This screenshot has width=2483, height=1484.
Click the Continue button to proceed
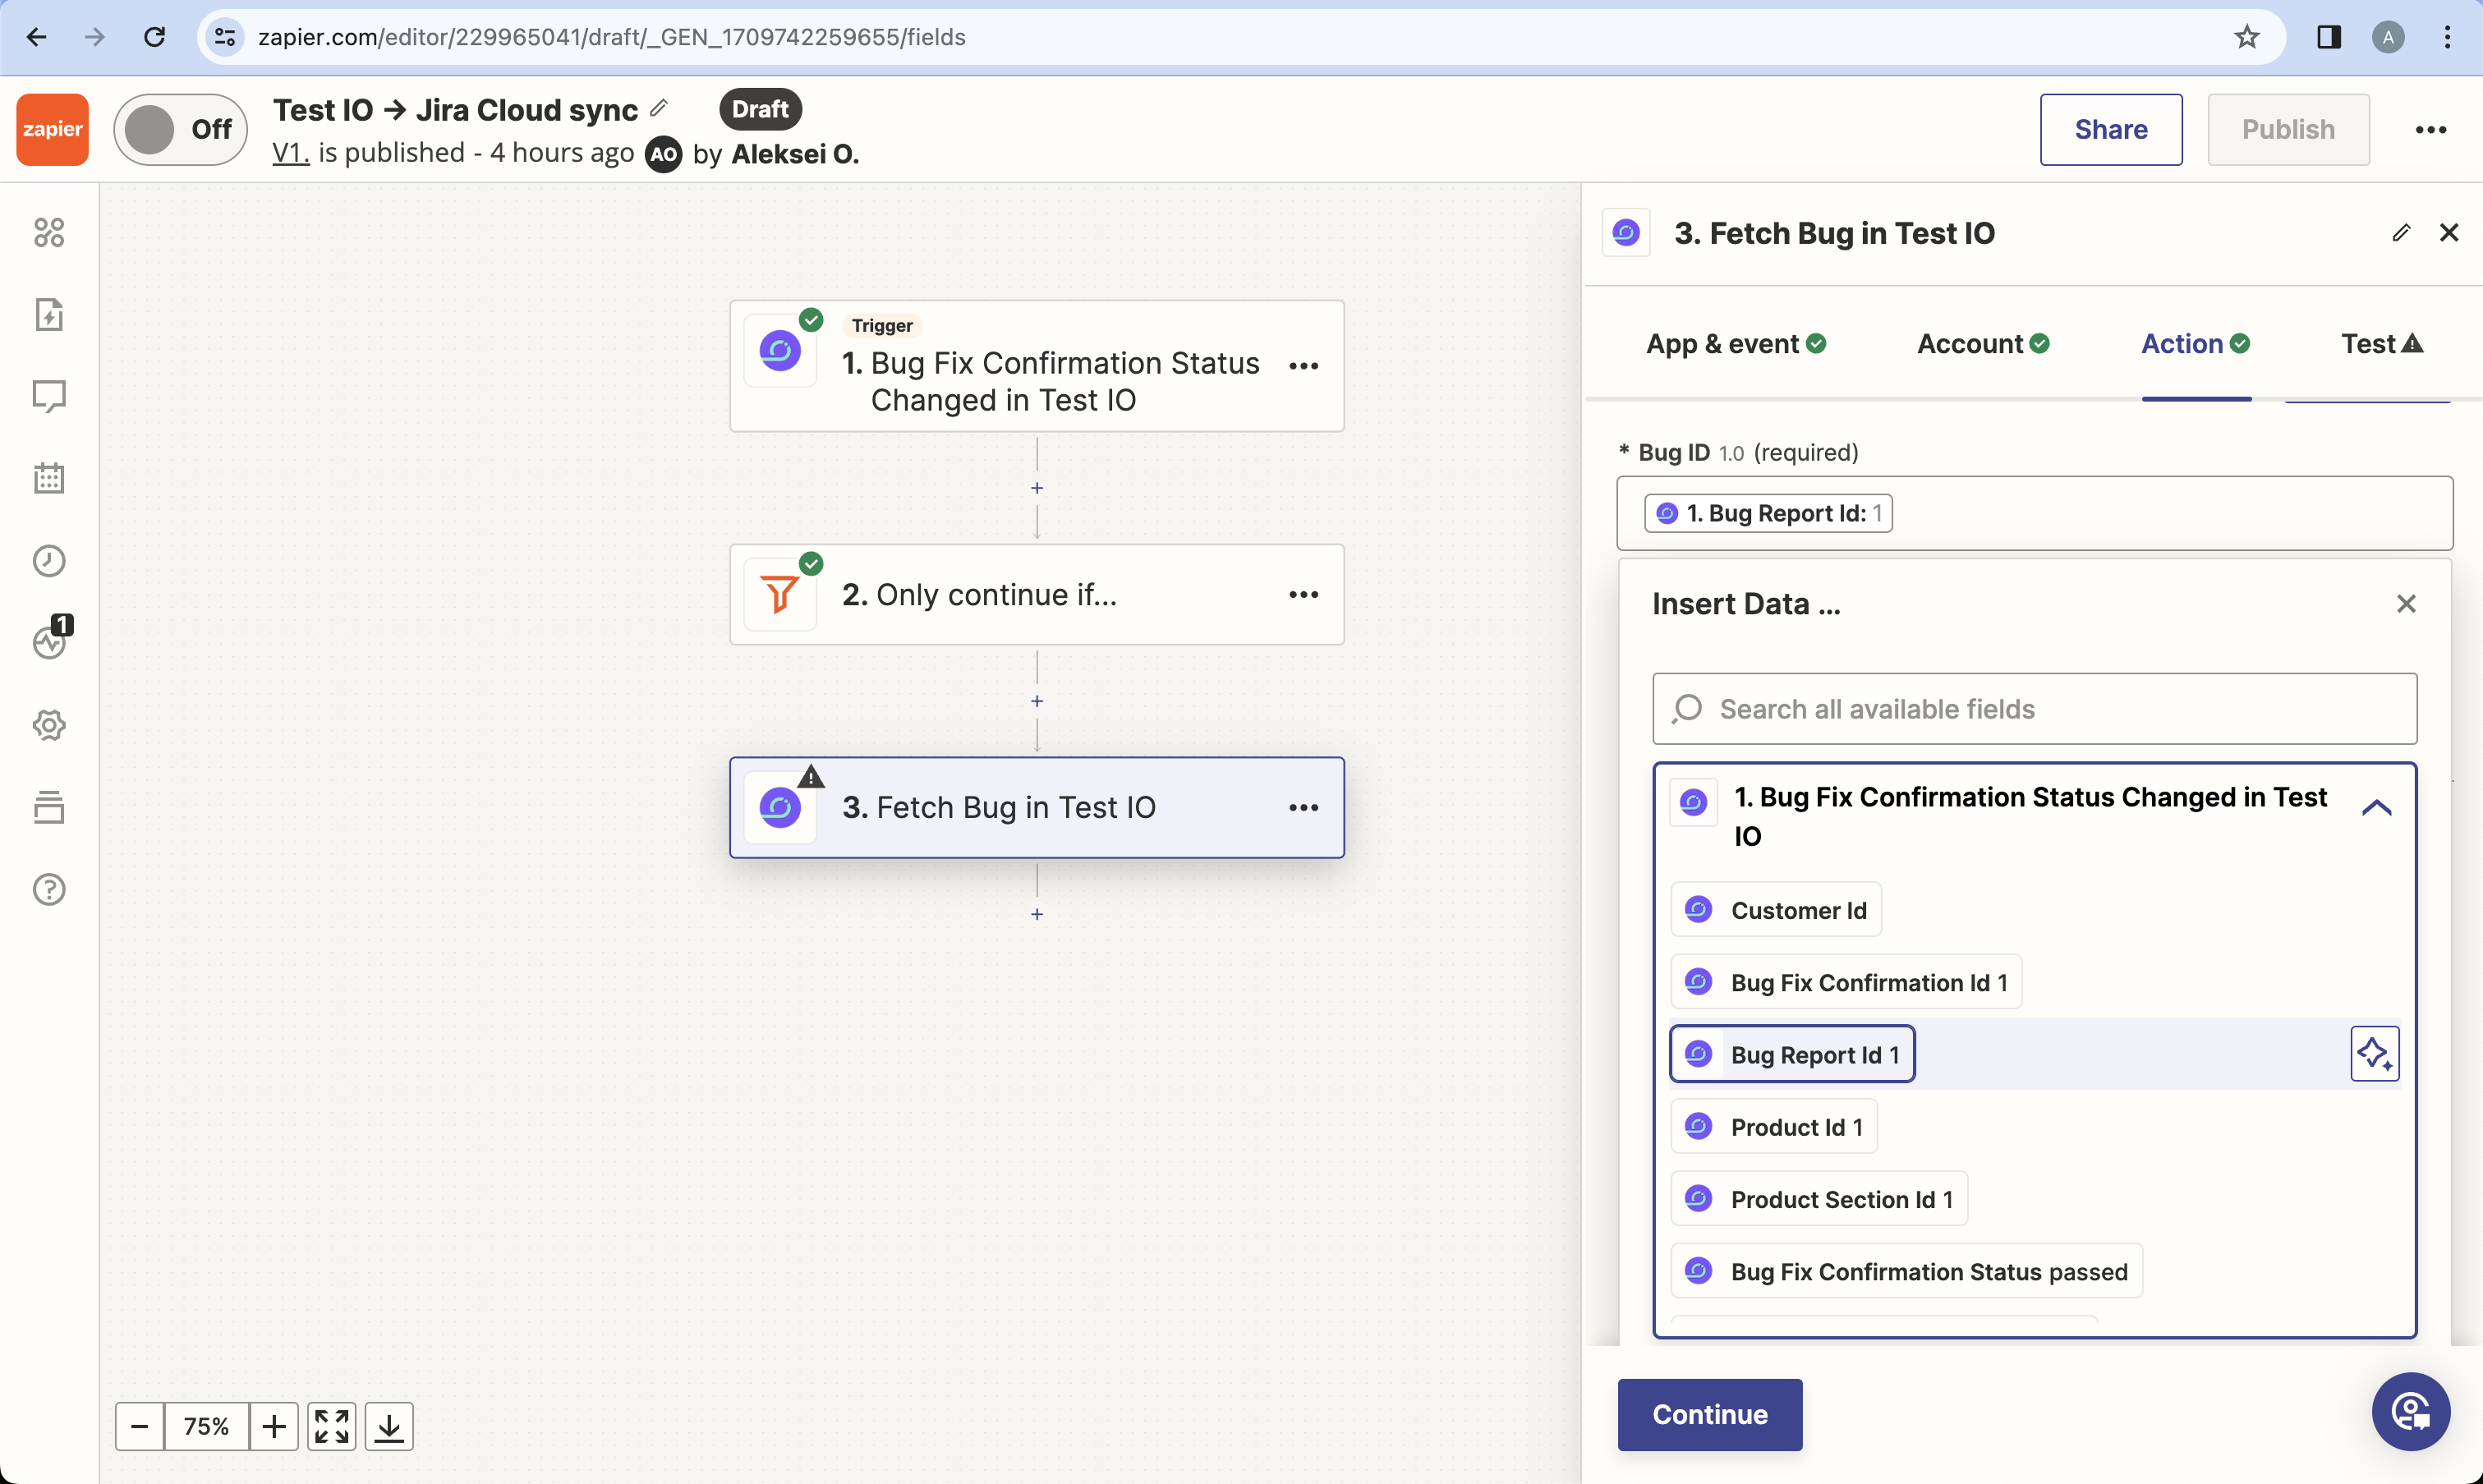(x=1709, y=1413)
